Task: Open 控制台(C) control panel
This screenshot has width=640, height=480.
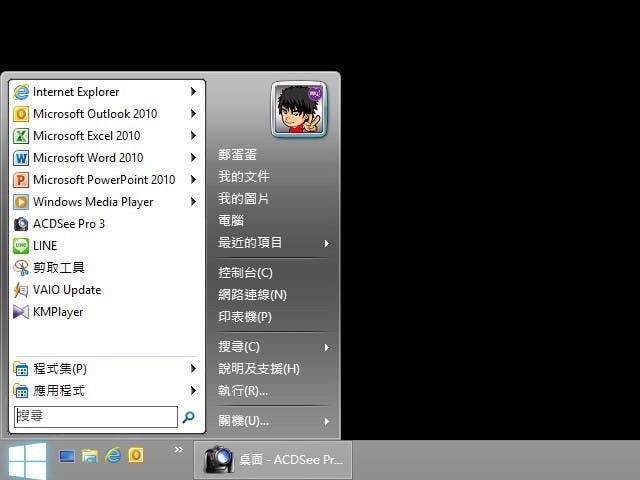Action: pos(245,273)
